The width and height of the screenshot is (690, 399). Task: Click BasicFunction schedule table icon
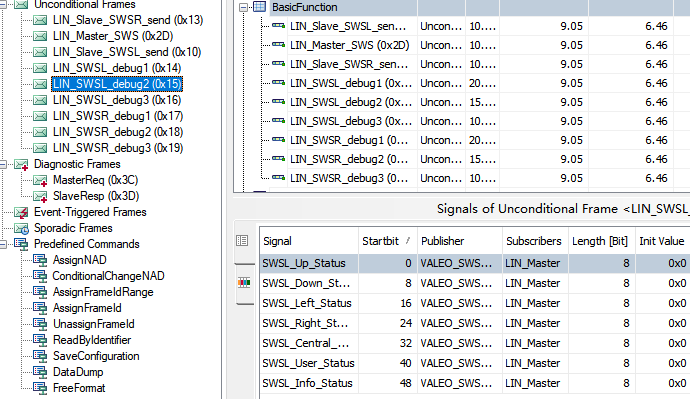pyautogui.click(x=260, y=7)
